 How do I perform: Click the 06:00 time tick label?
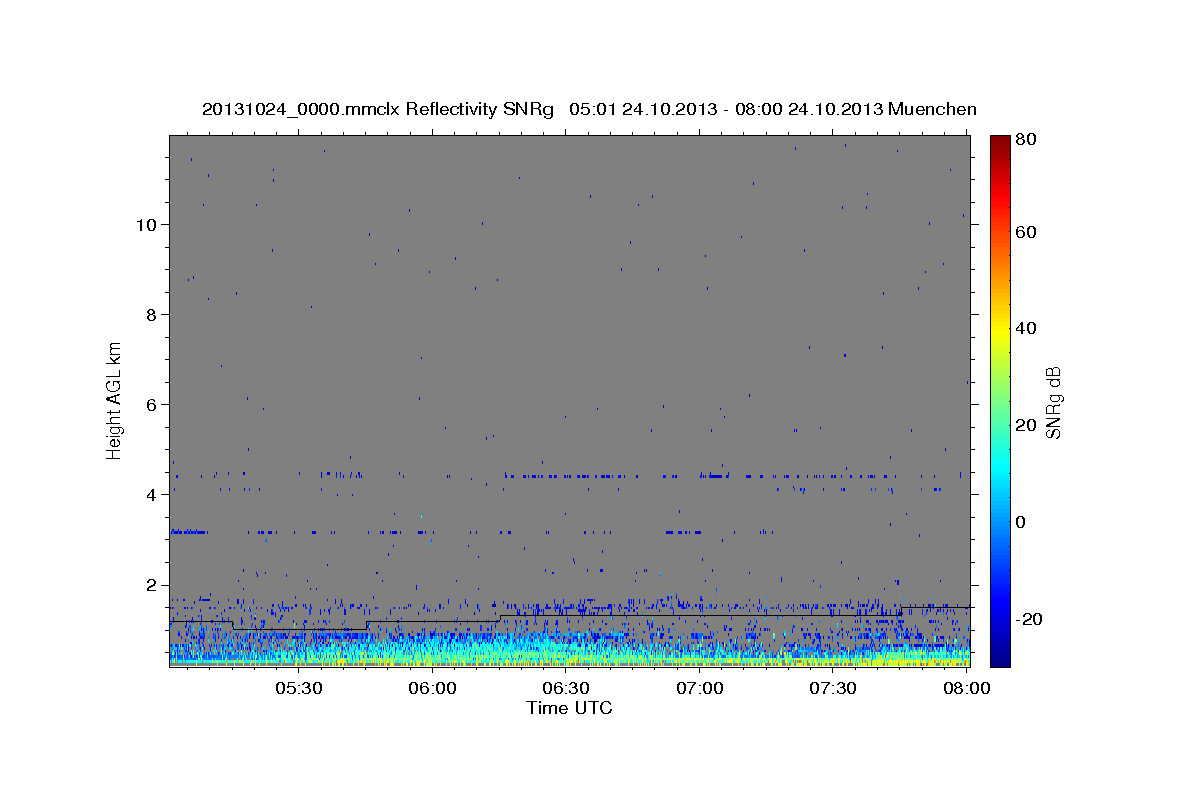tap(432, 689)
